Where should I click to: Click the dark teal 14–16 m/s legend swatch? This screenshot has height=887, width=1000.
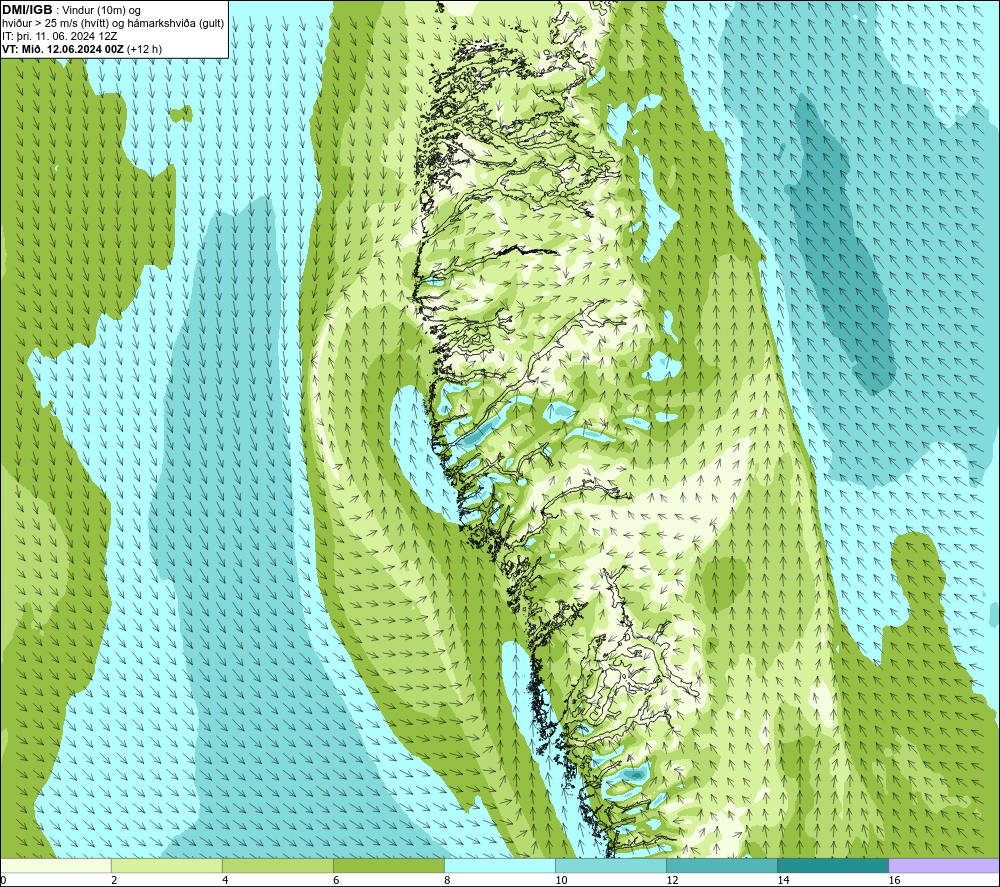coord(833,866)
